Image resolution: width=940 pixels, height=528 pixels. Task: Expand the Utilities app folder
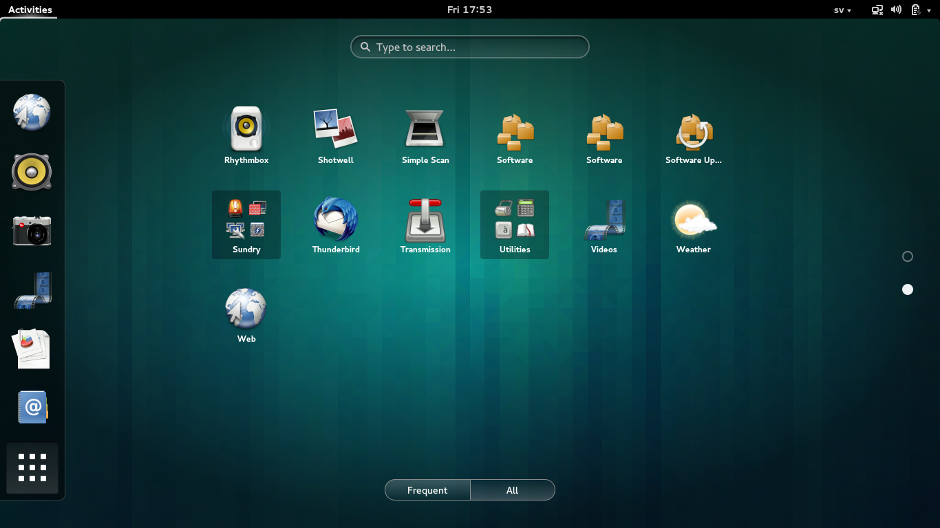(x=514, y=225)
